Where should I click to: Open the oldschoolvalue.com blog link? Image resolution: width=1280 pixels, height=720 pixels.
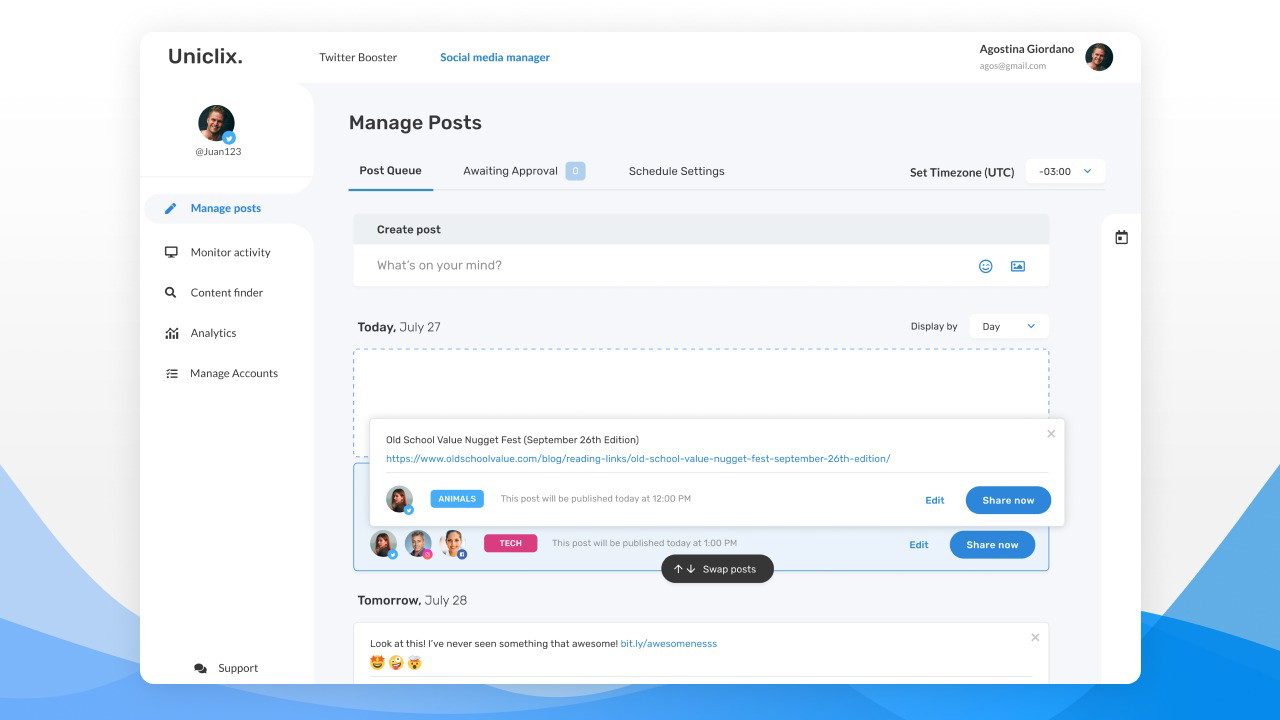[x=637, y=459]
